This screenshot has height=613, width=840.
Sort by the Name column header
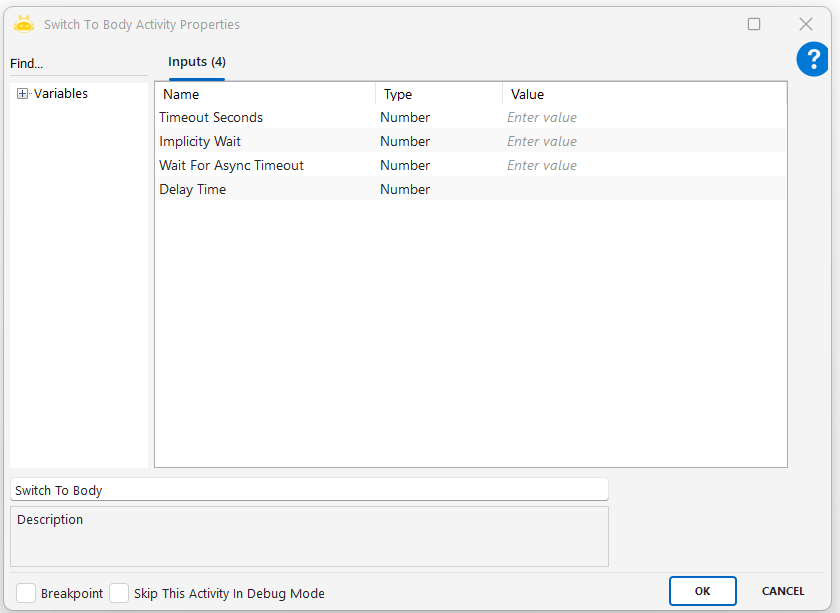coord(265,95)
